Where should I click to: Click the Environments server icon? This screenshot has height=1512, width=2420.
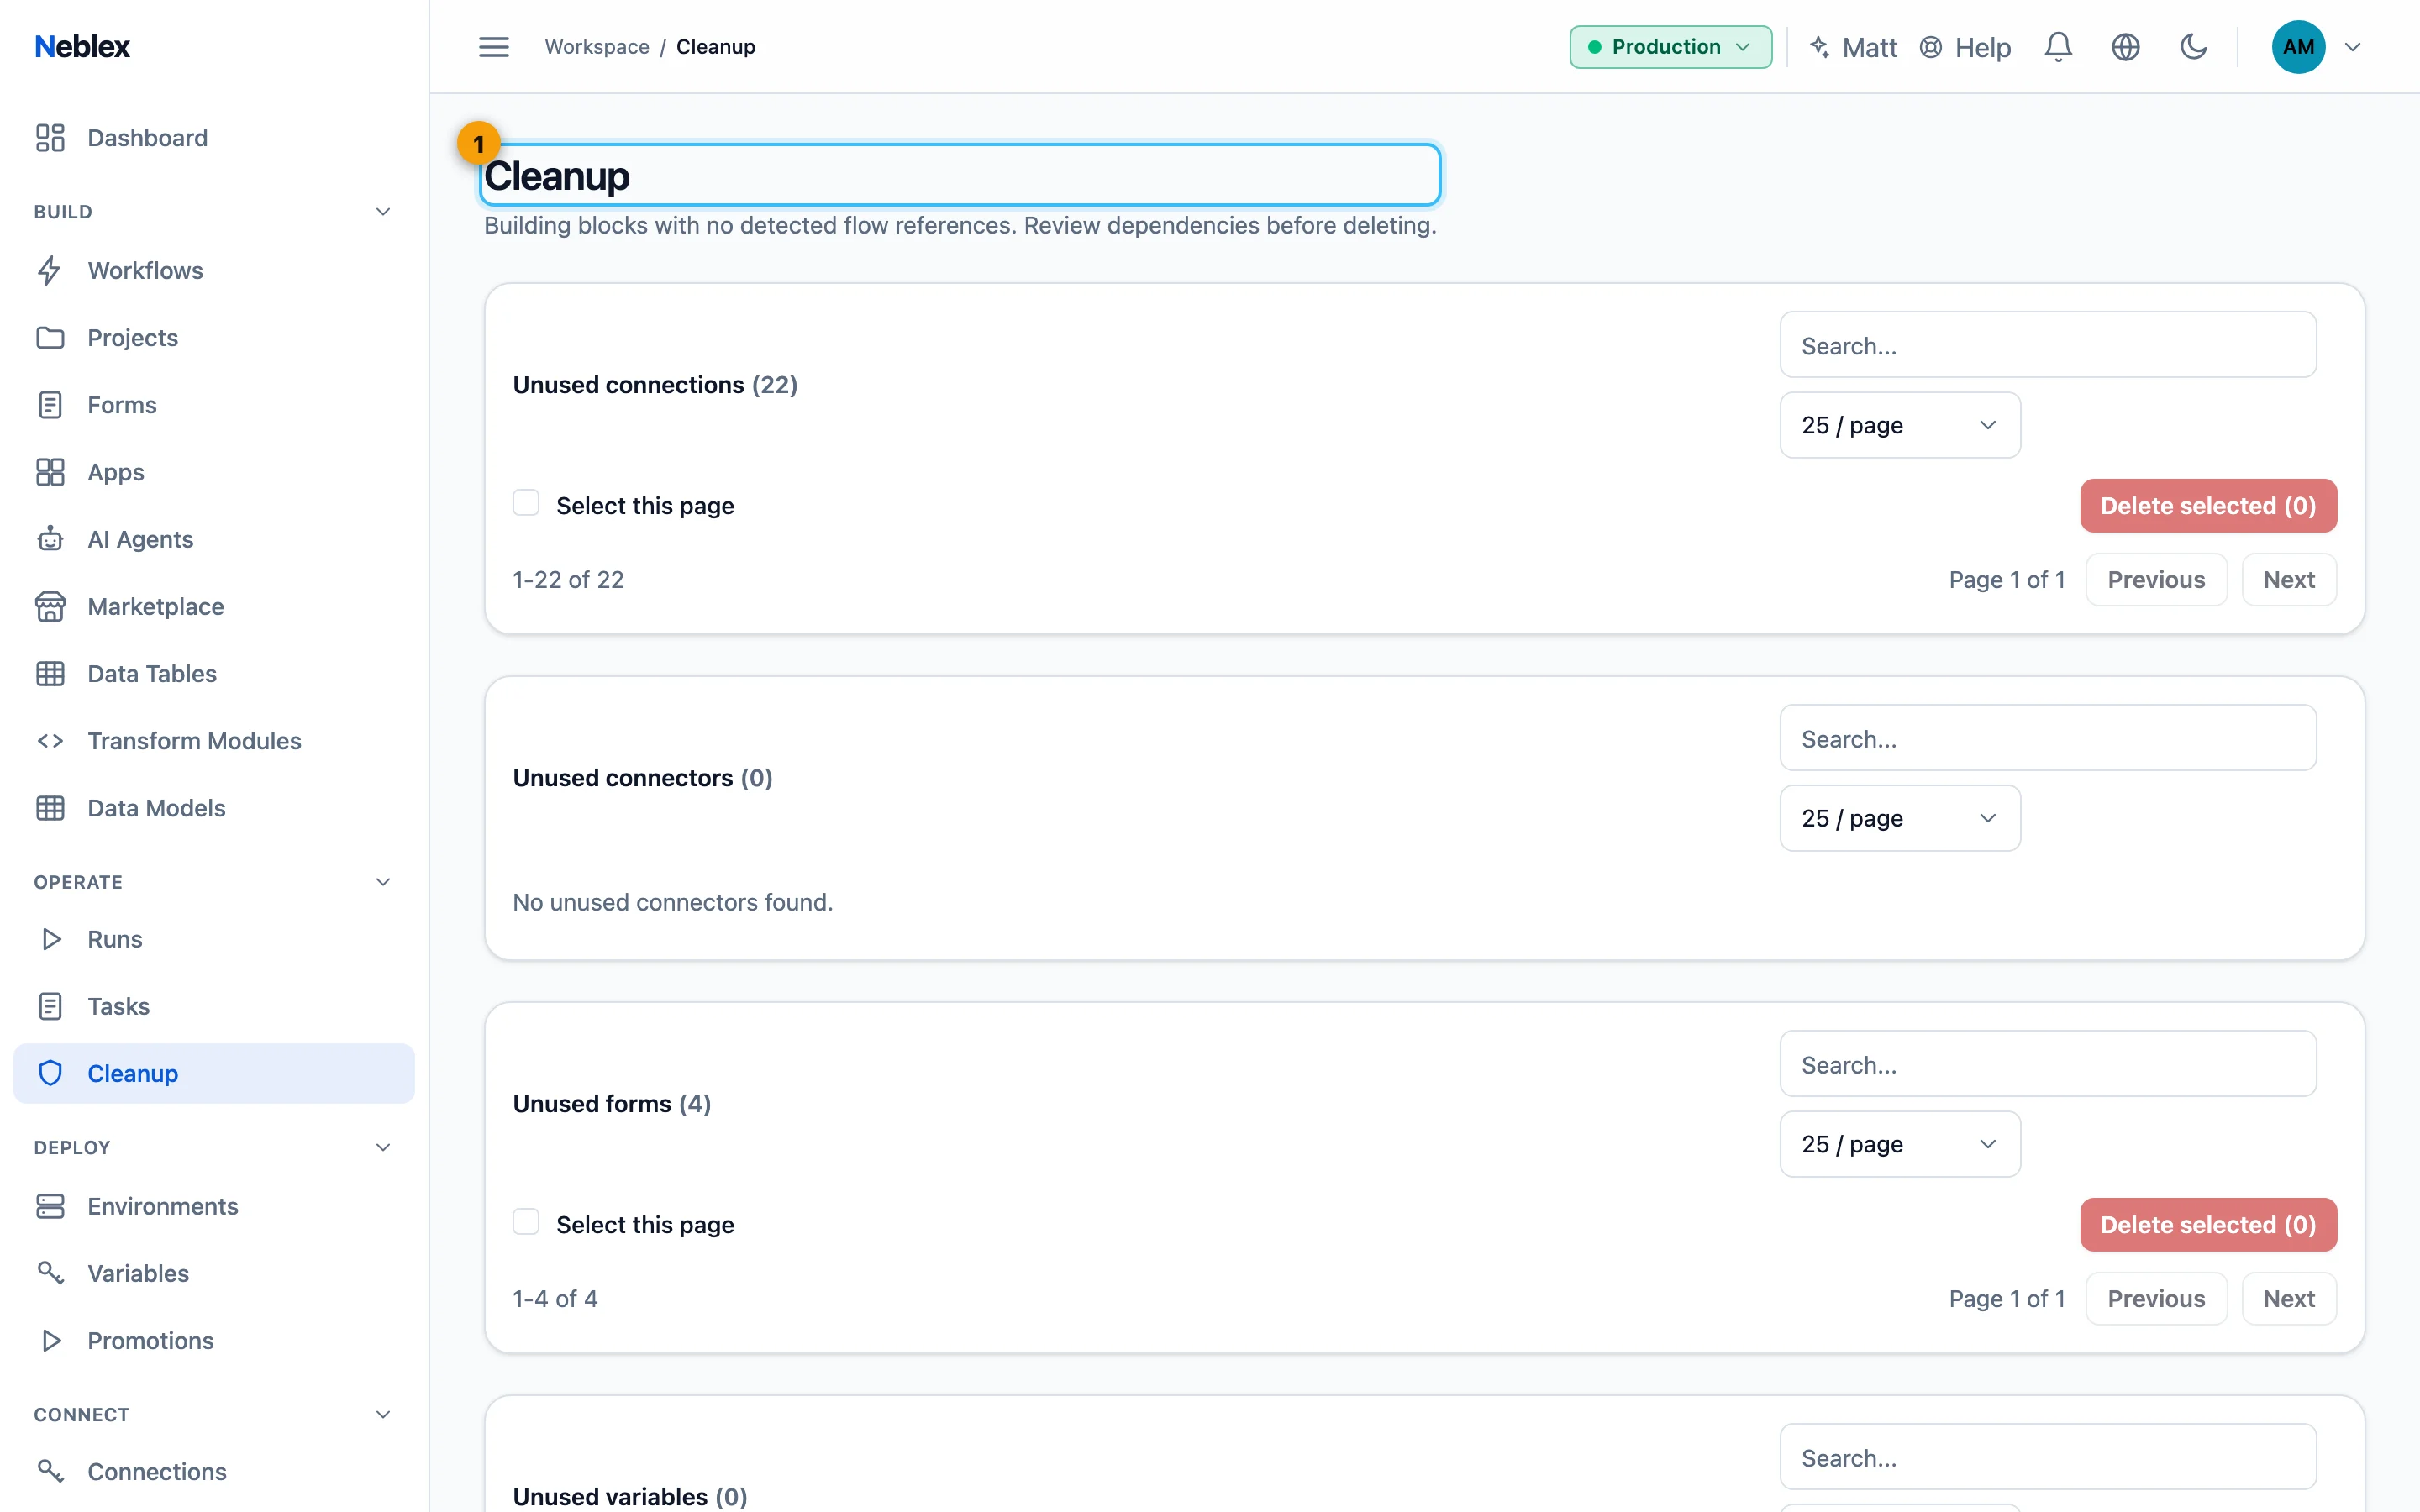pyautogui.click(x=50, y=1207)
